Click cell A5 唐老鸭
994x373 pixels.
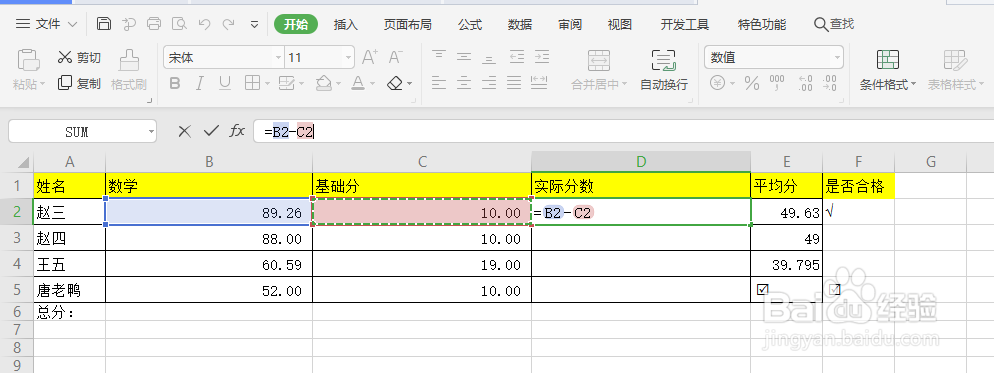[x=69, y=290]
